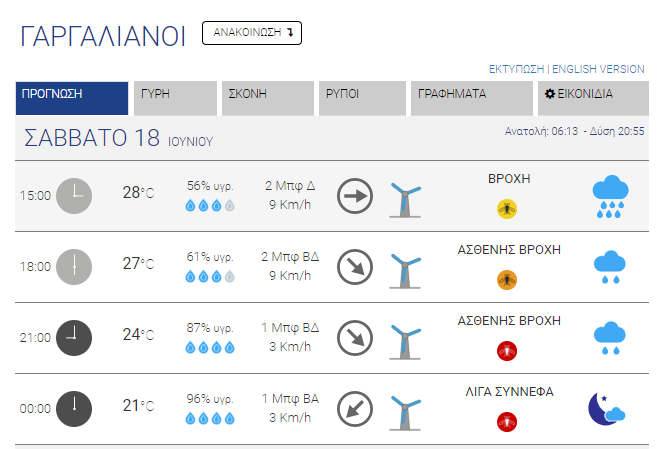Open the ENGLISH VERSION link
Viewport: 665px width, 449px height.
[598, 69]
